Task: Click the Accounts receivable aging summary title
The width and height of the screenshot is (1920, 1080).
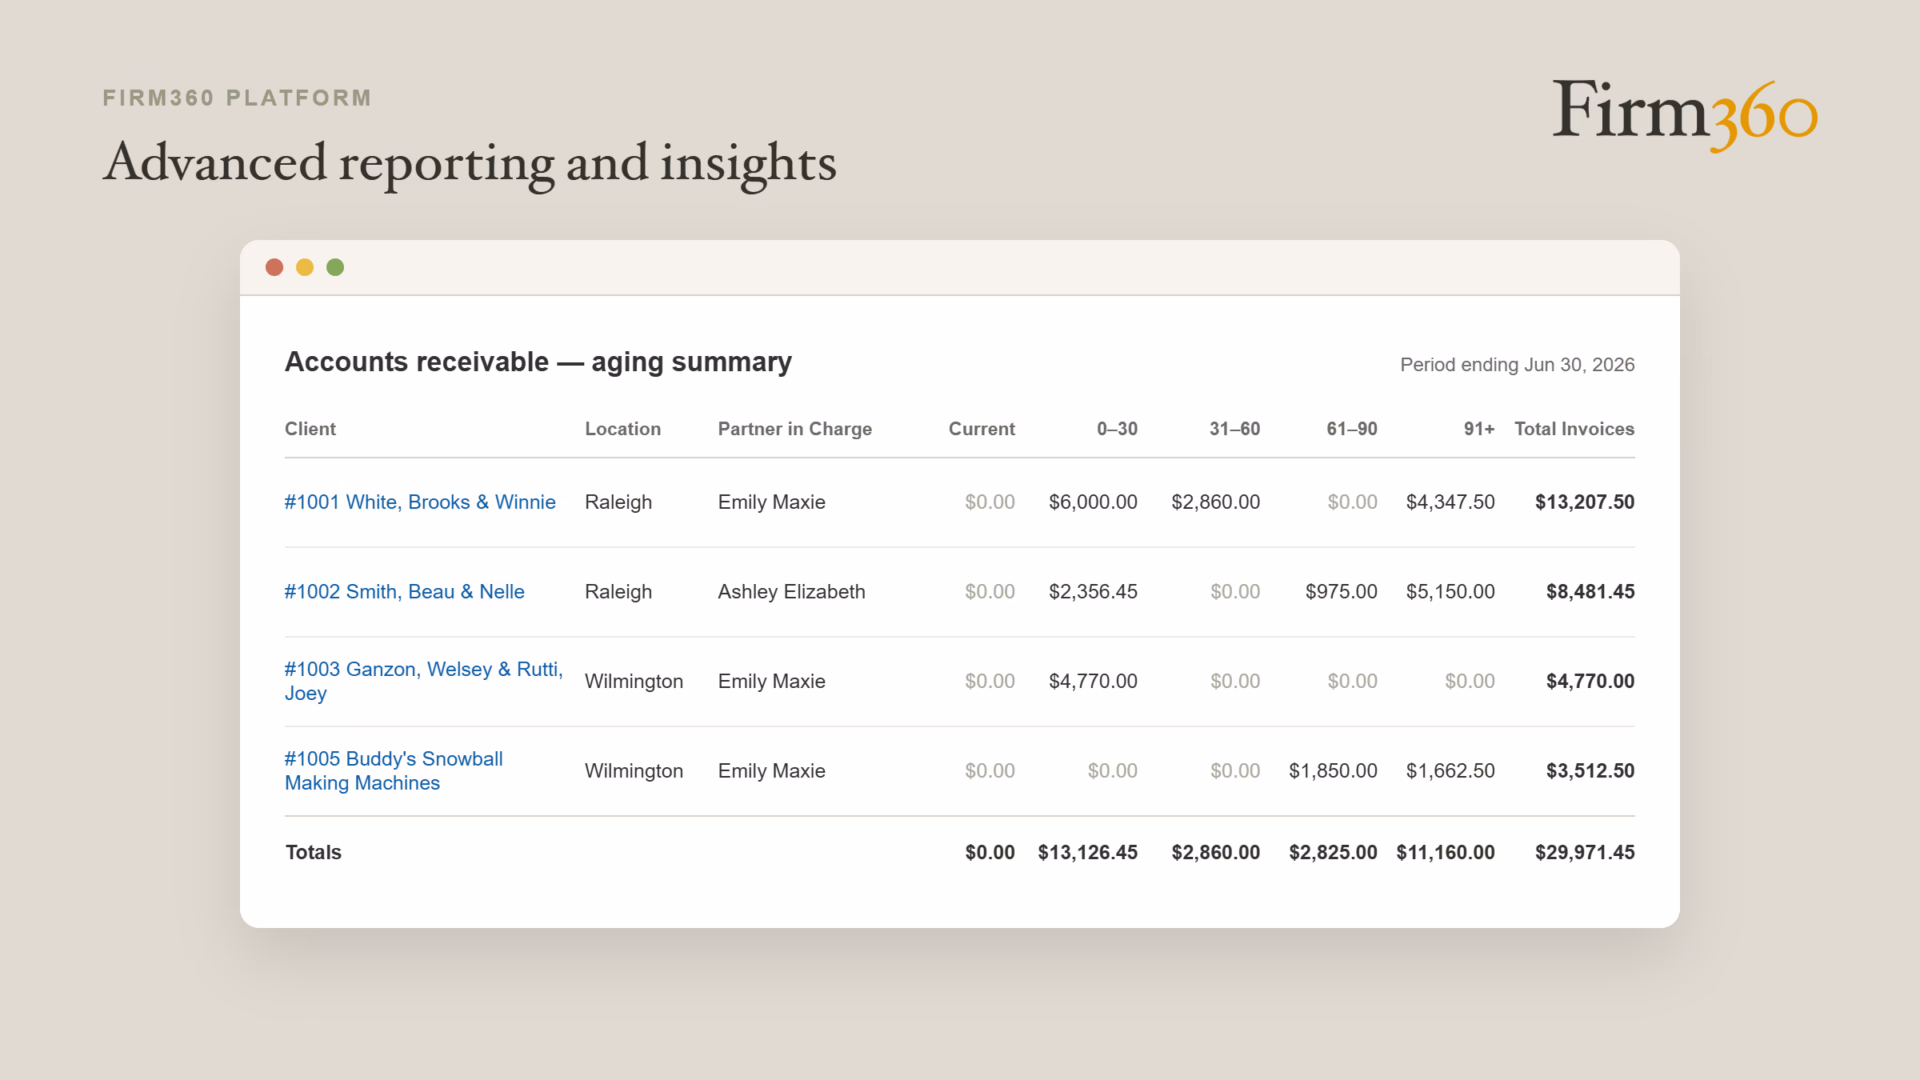Action: point(538,362)
